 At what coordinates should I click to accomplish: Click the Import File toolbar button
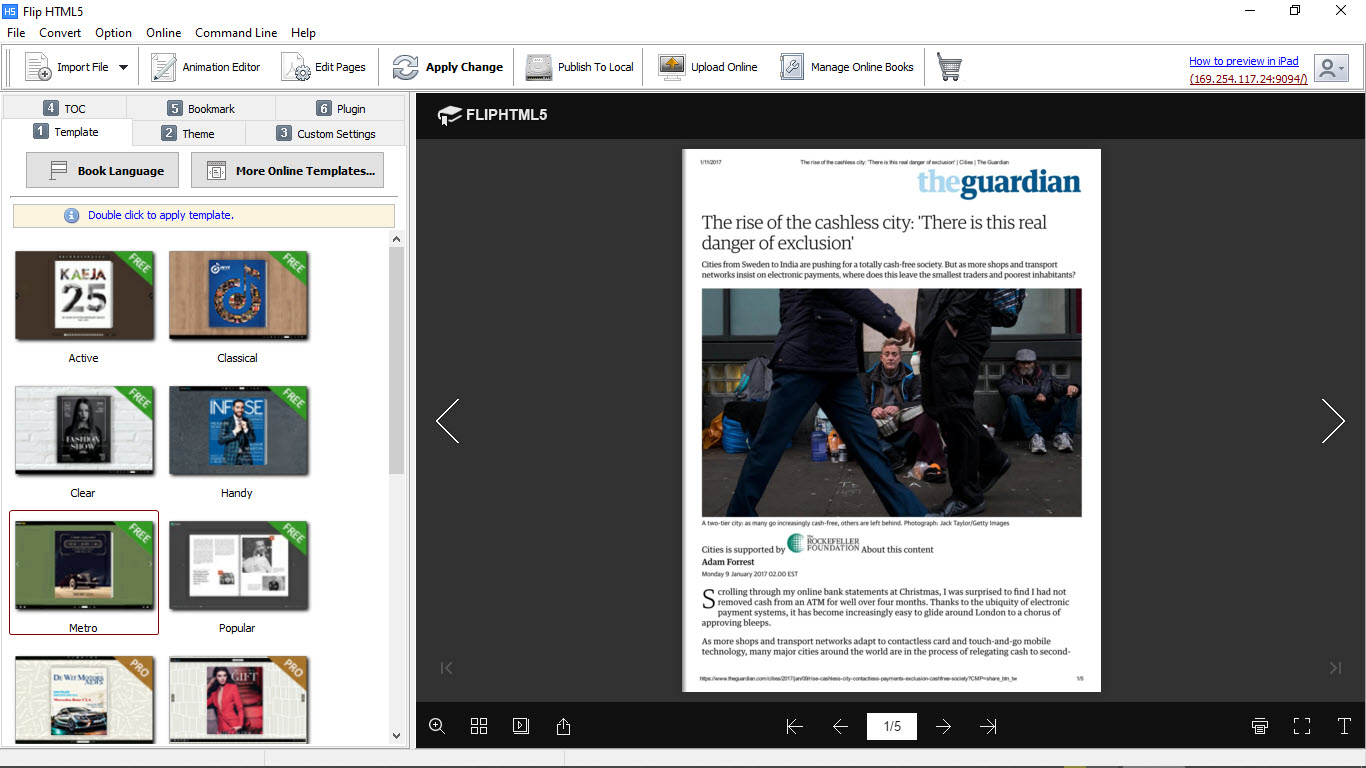click(x=67, y=67)
